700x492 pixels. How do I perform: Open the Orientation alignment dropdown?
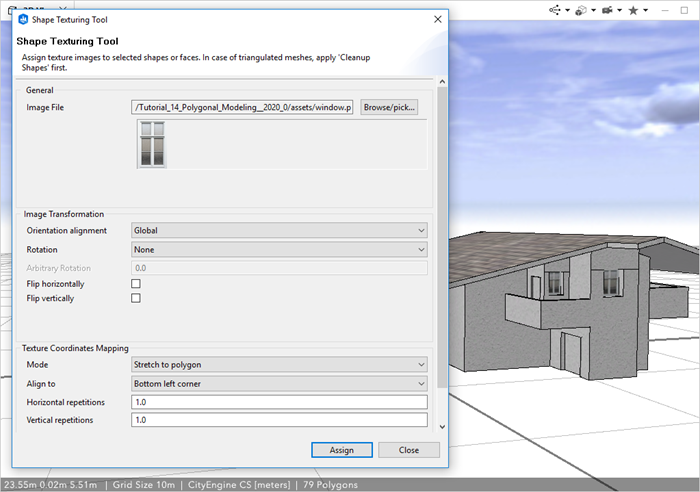coord(279,230)
